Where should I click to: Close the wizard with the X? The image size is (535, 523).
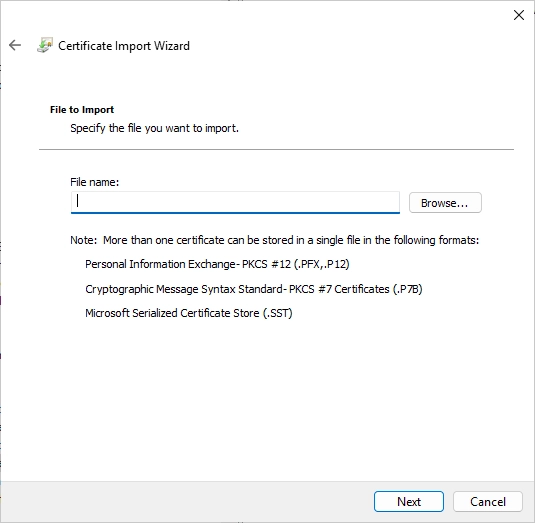(519, 15)
